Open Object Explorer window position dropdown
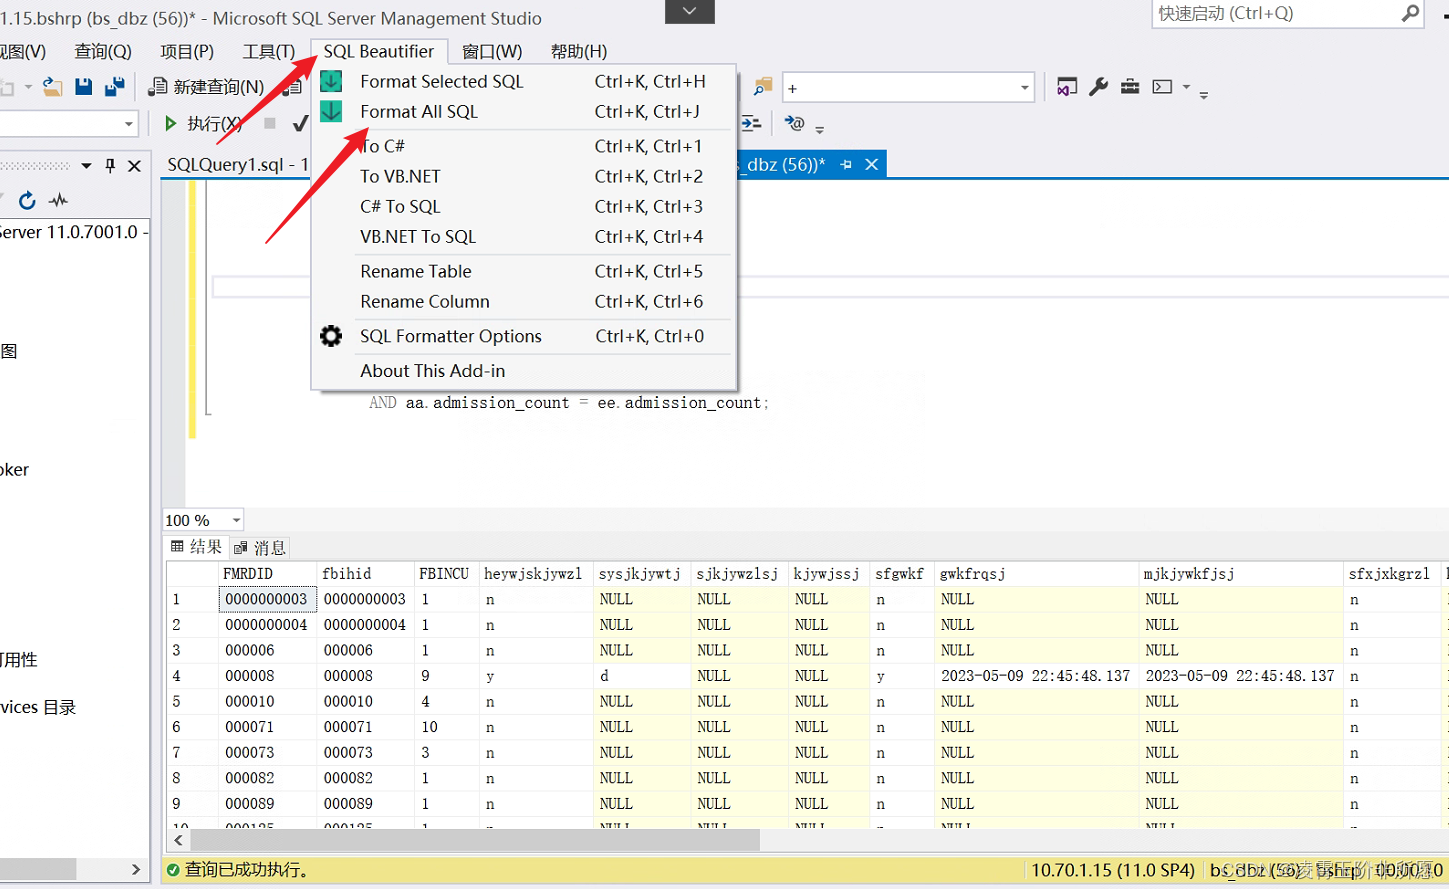This screenshot has height=889, width=1449. [x=86, y=166]
